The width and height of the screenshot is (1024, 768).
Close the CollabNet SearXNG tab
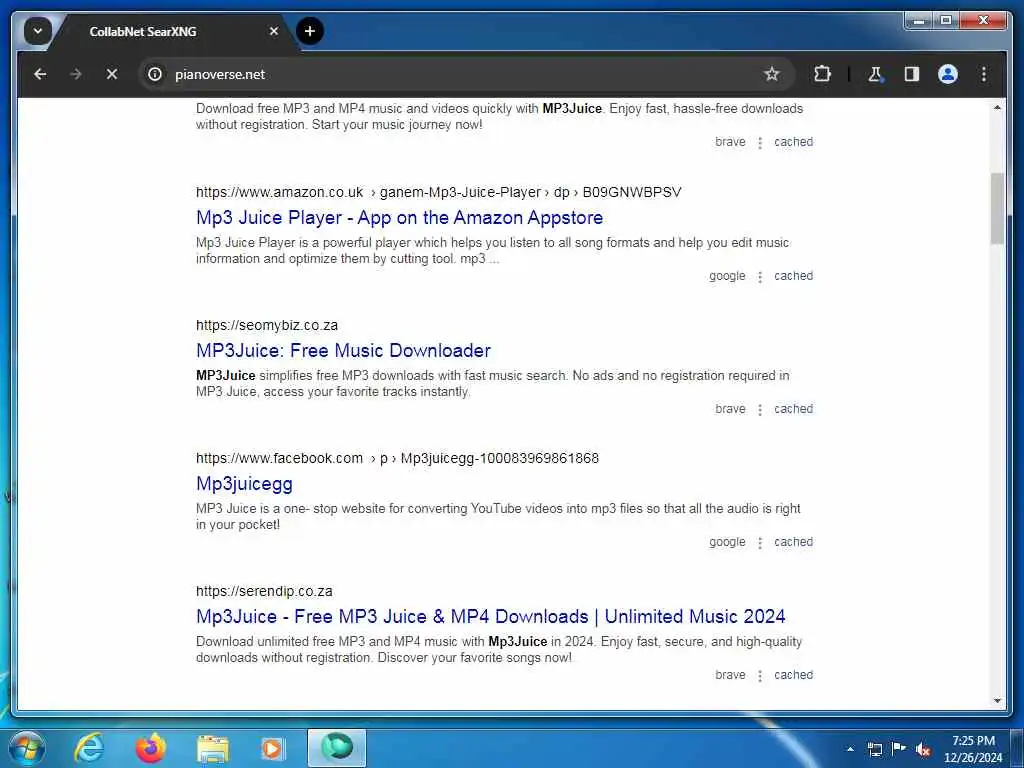pos(274,31)
